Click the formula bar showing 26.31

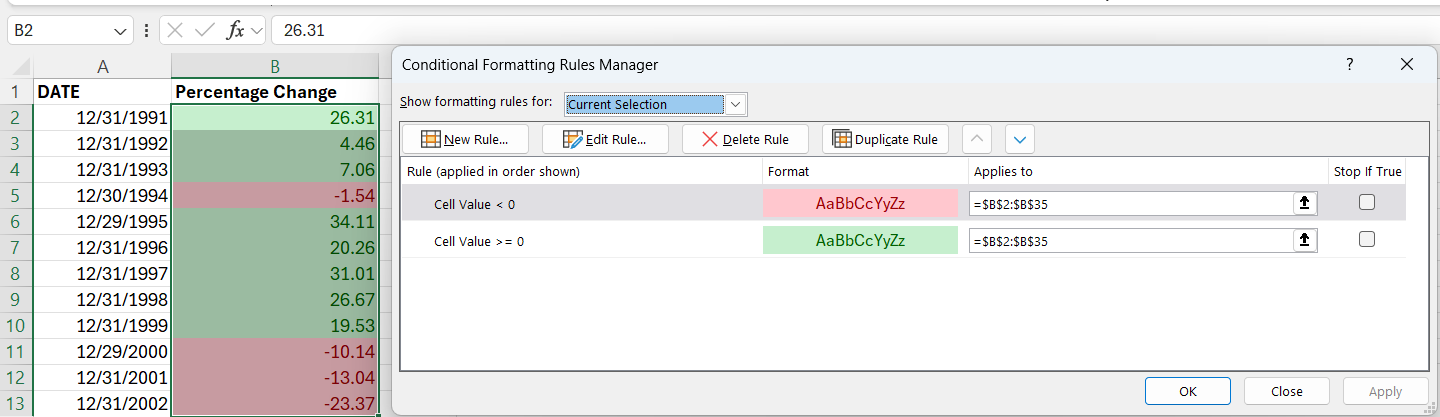coord(855,31)
